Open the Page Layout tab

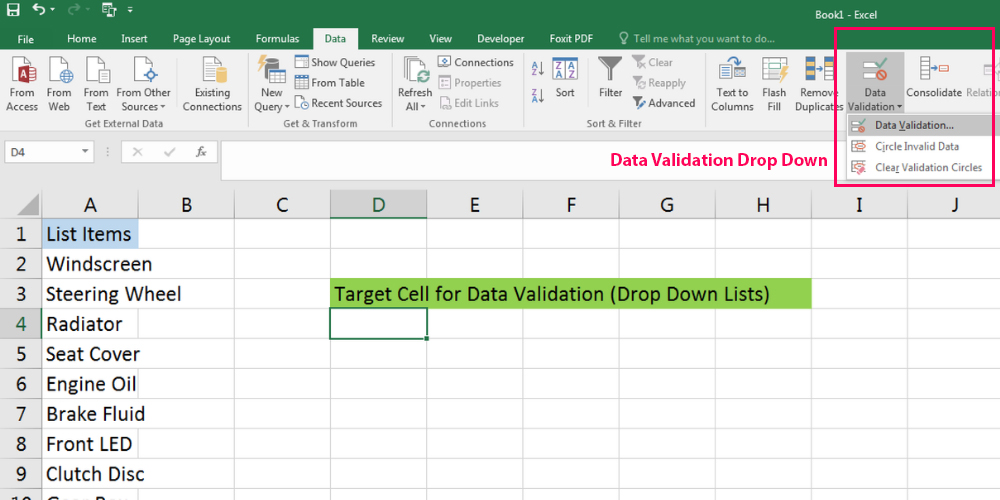201,39
